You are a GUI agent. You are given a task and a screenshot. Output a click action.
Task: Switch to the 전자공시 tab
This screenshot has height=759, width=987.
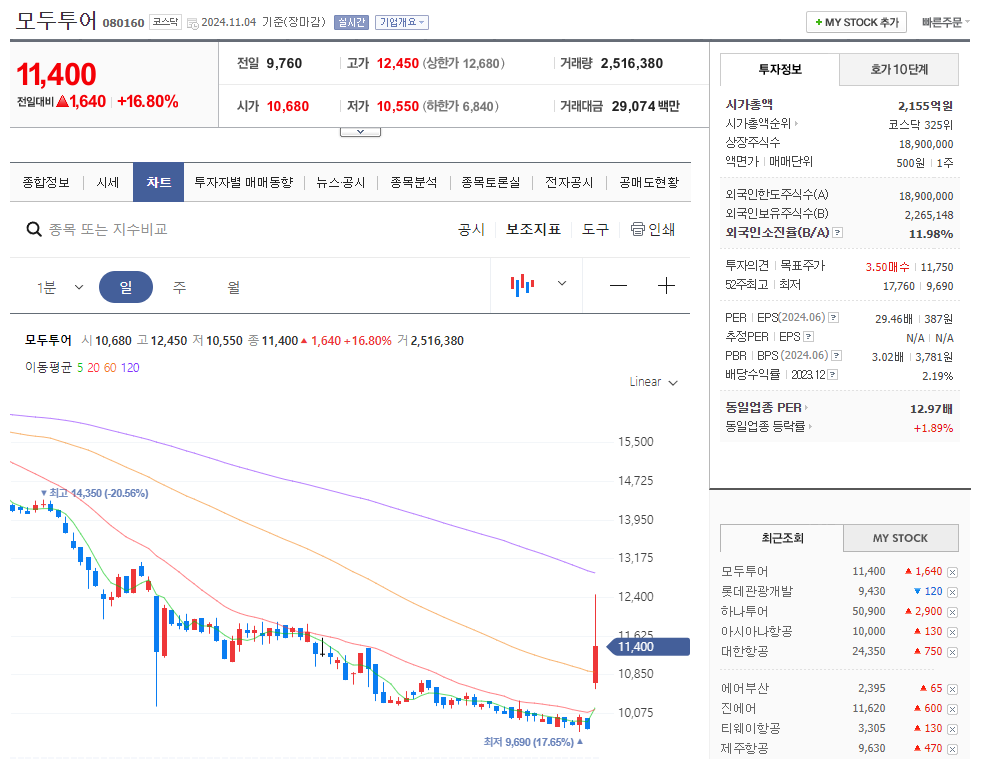(569, 183)
